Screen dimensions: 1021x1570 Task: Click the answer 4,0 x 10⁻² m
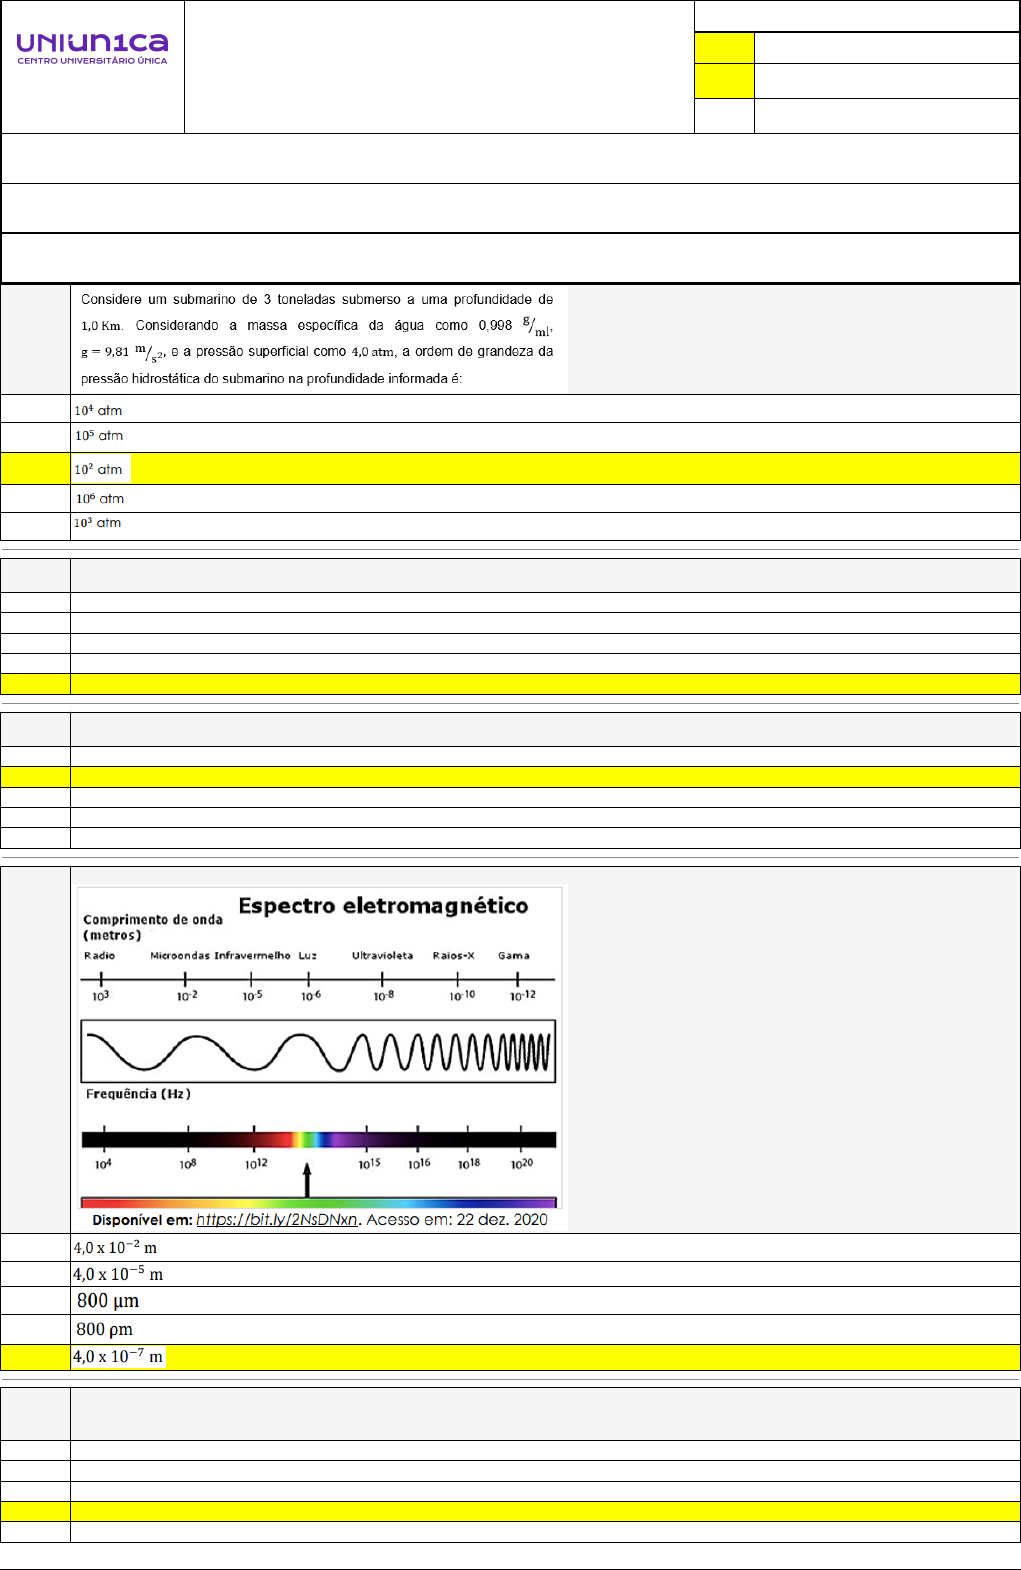[x=115, y=1248]
